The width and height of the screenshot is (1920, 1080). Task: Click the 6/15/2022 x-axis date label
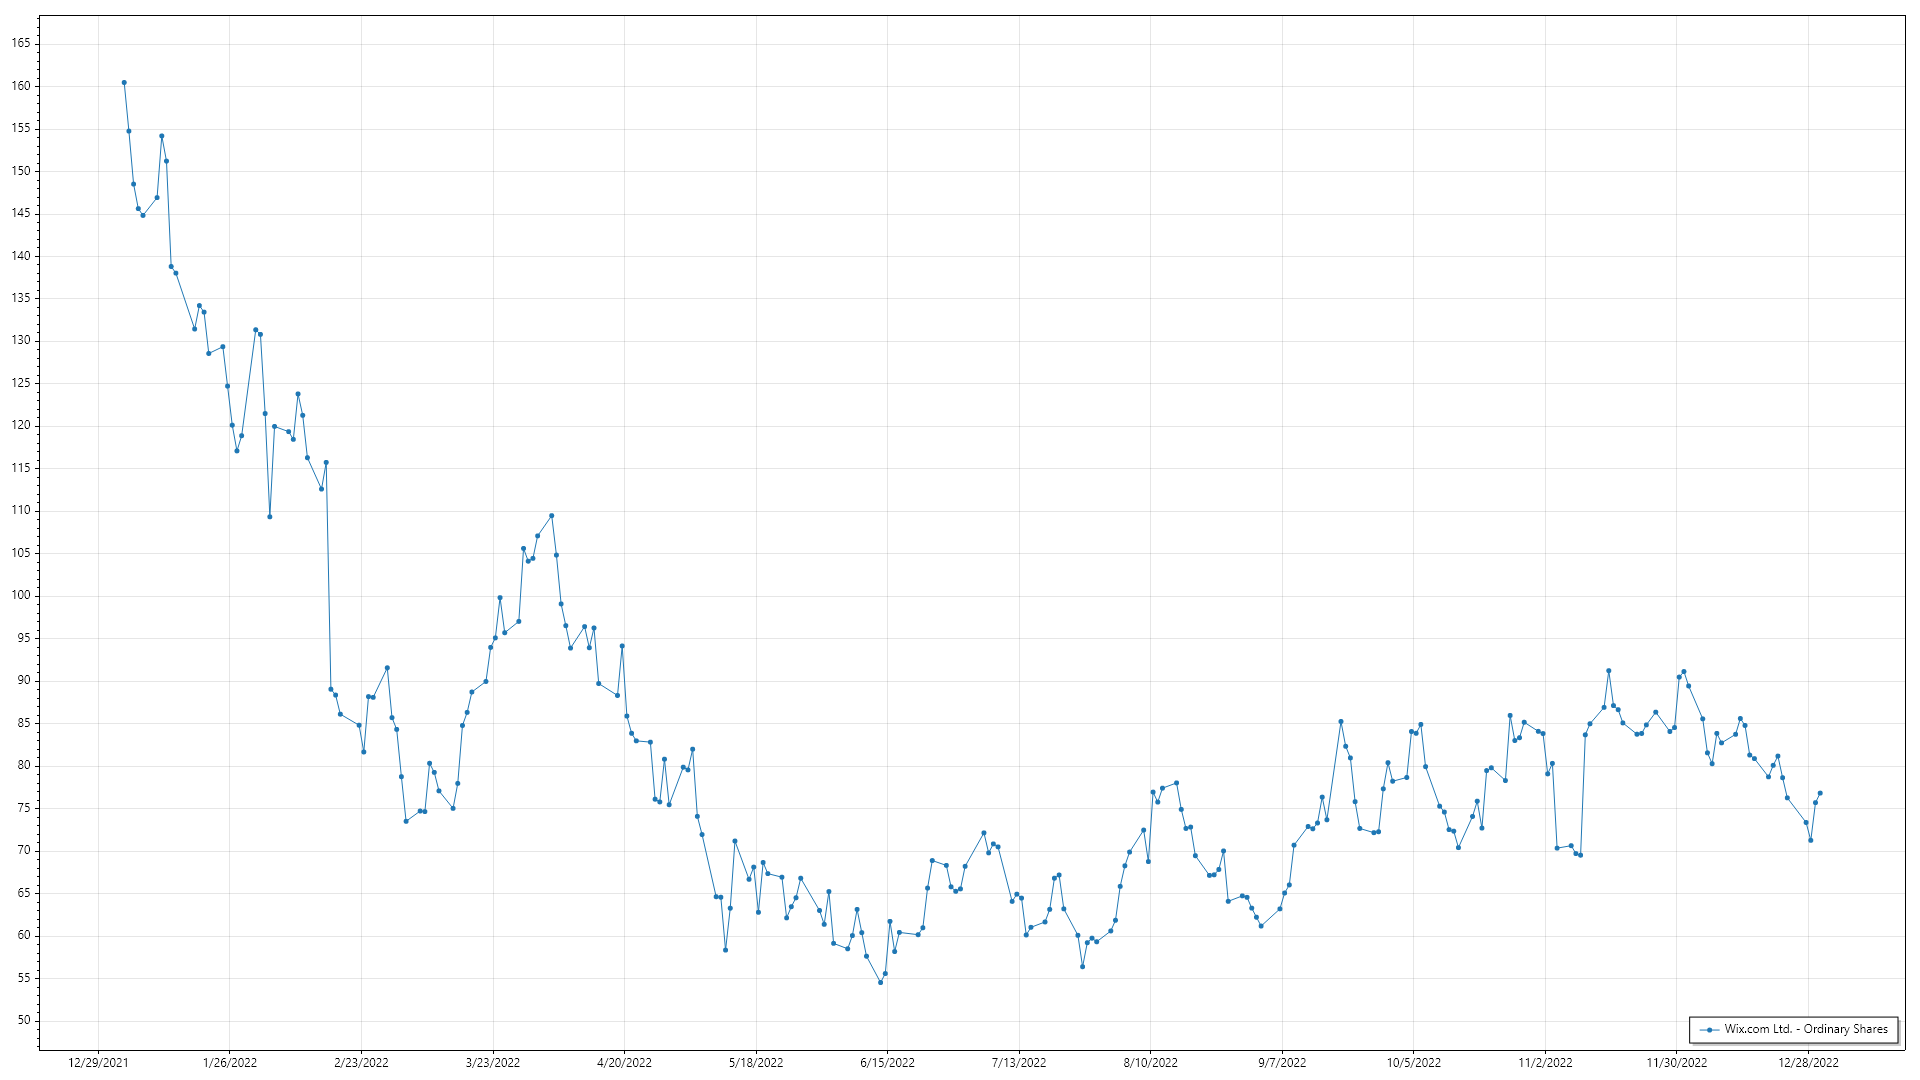[x=887, y=1063]
